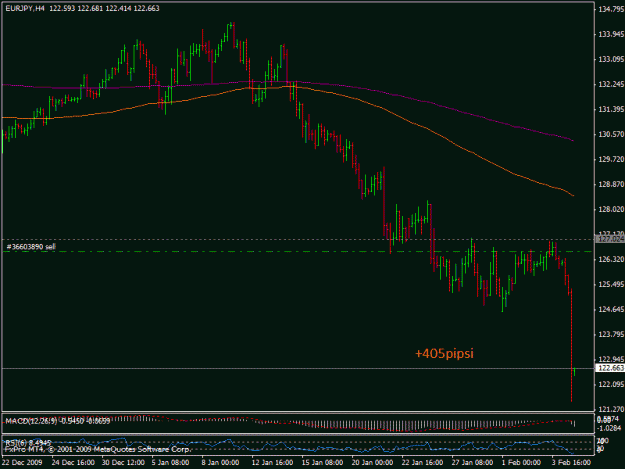Image resolution: width=625 pixels, height=469 pixels.
Task: Click the 20 Jan 00:00 time label
Action: (372, 463)
